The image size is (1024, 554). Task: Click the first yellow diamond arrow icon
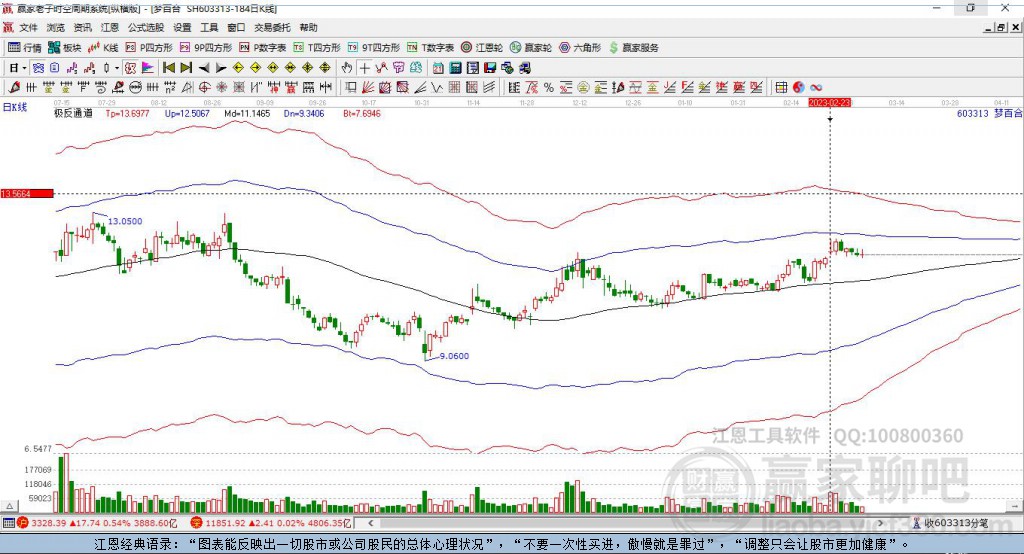pyautogui.click(x=238, y=68)
